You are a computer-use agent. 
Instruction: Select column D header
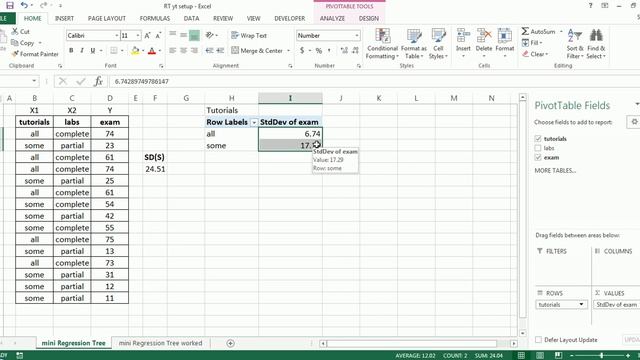[110, 98]
